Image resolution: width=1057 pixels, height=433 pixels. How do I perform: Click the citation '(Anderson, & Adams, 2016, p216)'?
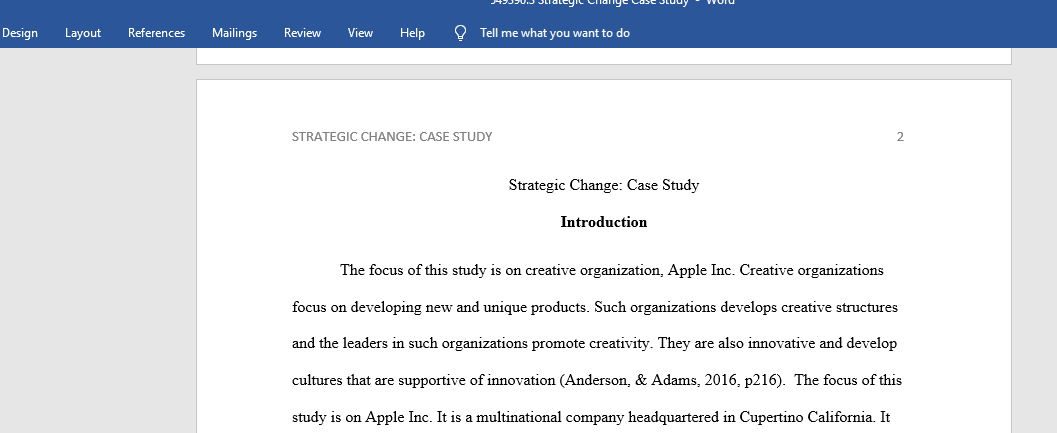point(673,380)
